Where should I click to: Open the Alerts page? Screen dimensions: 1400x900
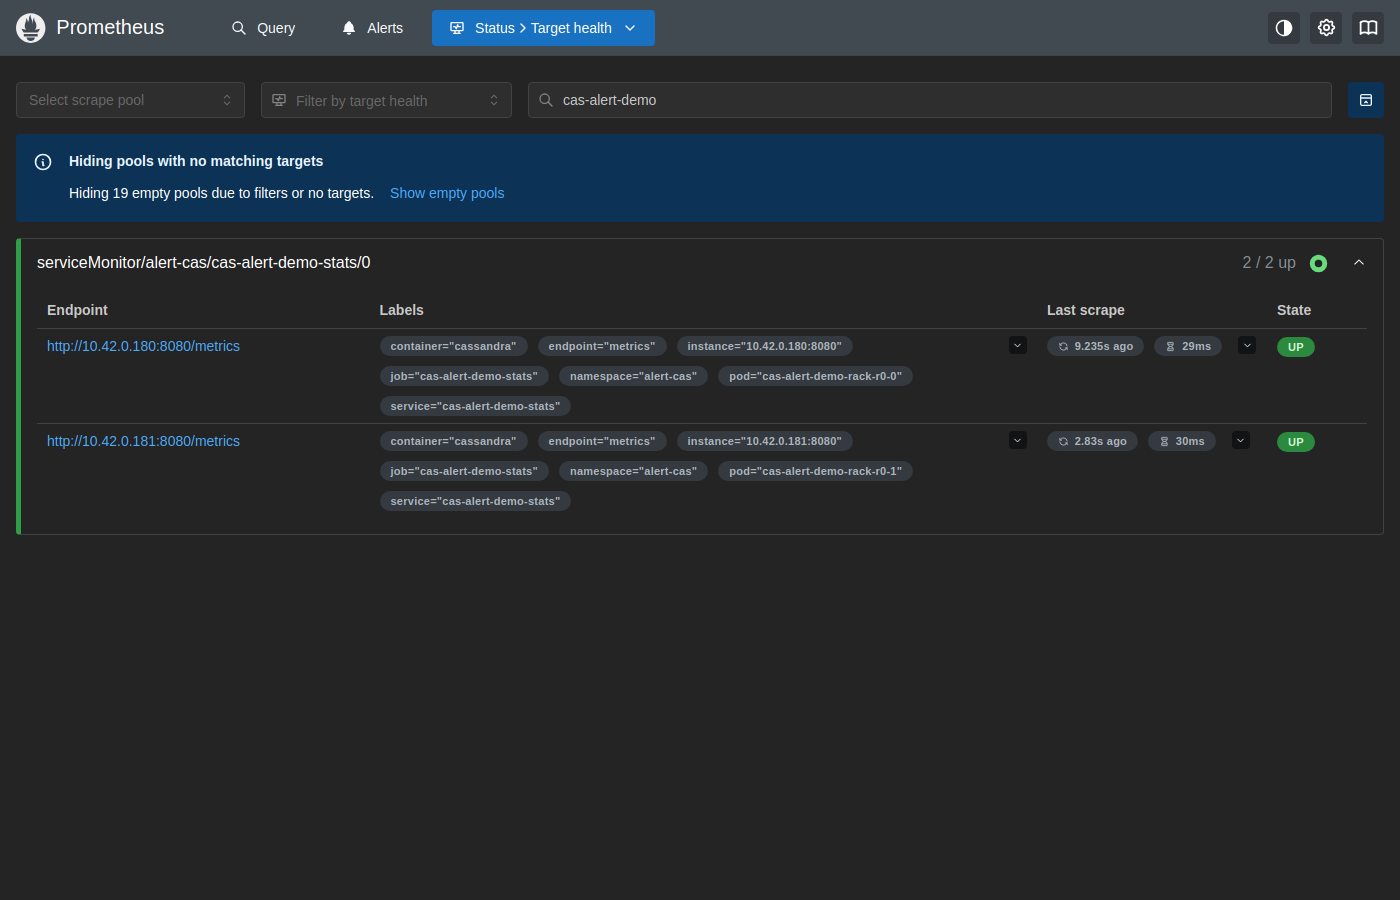[372, 28]
